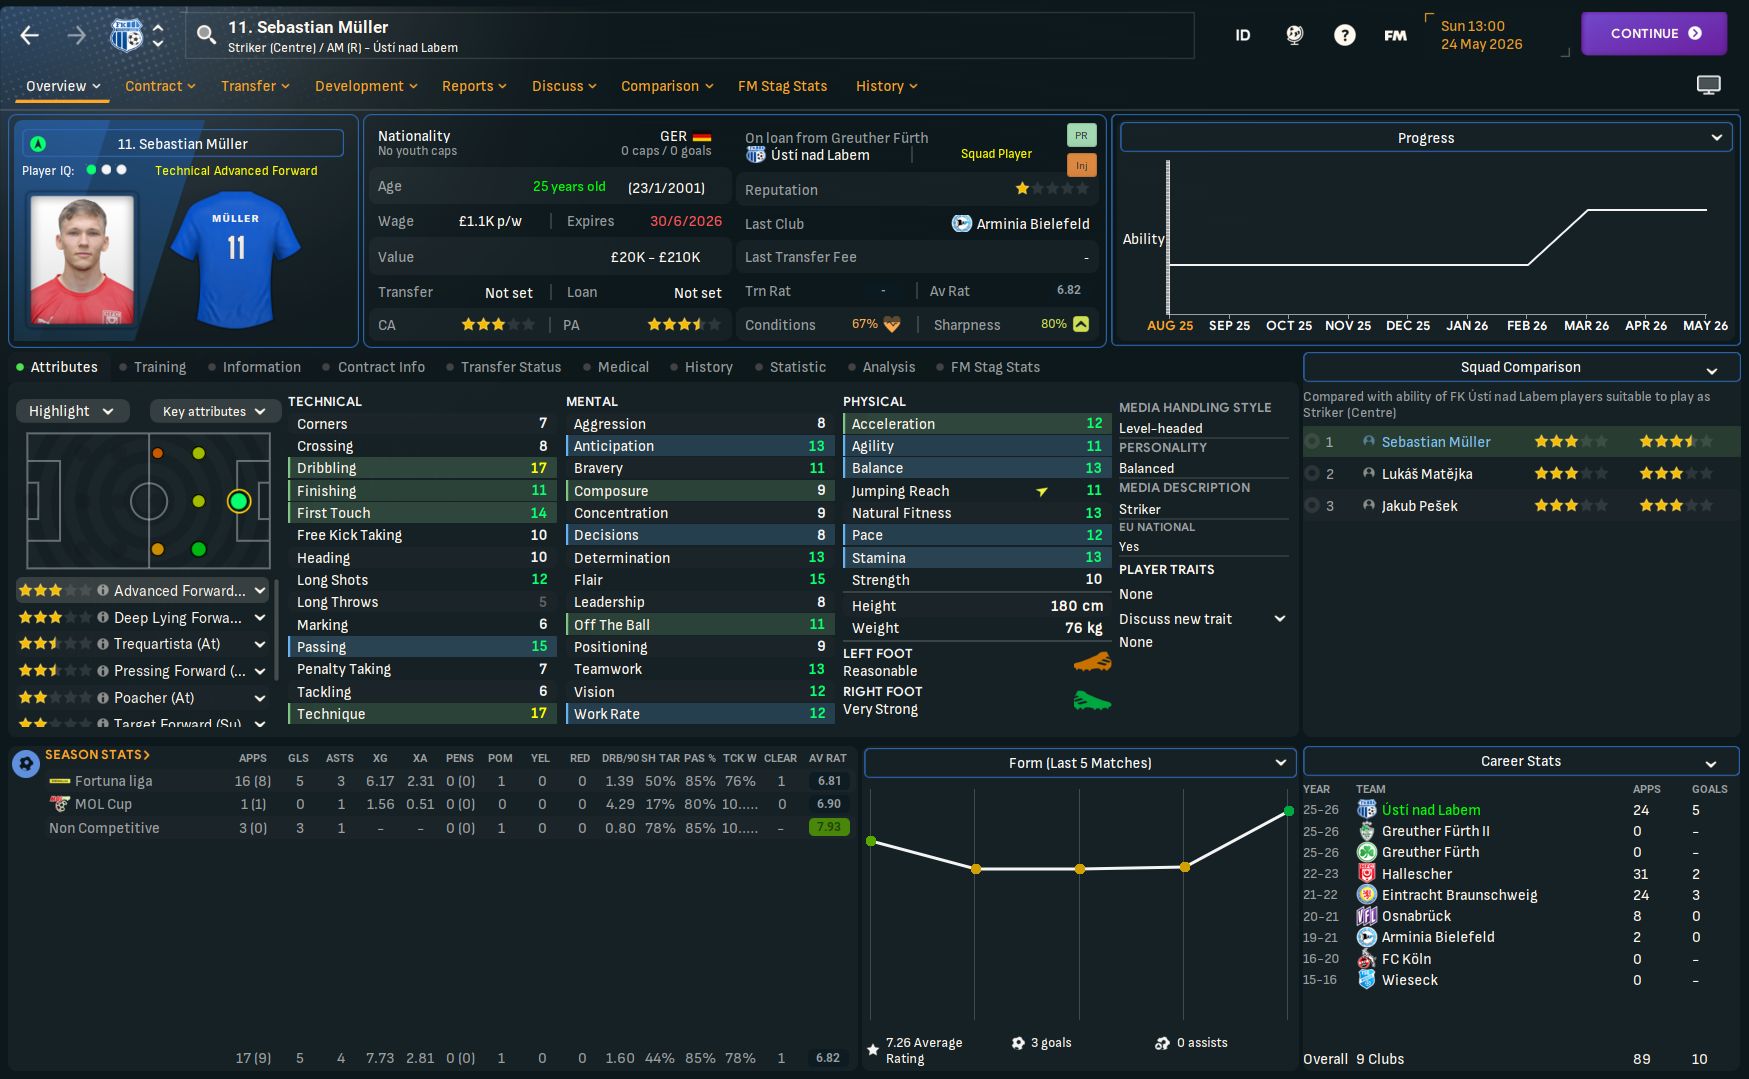Show info for Deep Lying Forward role

click(102, 618)
